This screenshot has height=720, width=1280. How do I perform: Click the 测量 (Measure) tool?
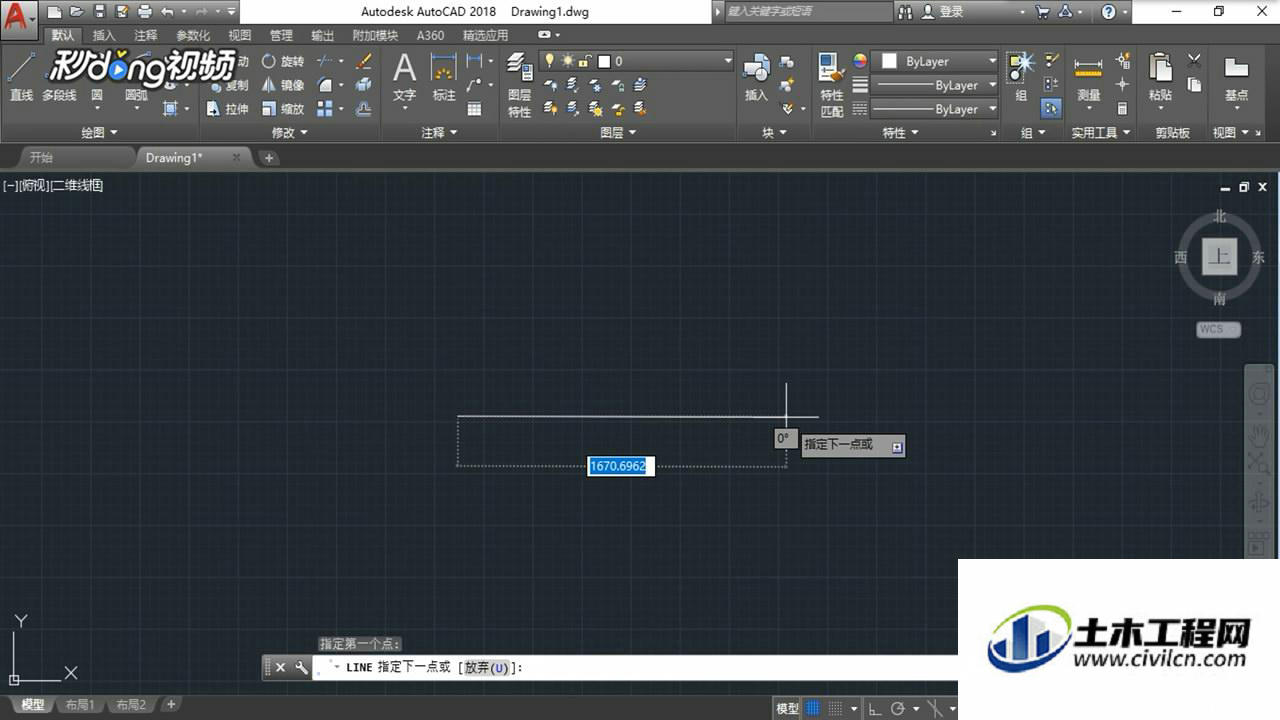1088,78
